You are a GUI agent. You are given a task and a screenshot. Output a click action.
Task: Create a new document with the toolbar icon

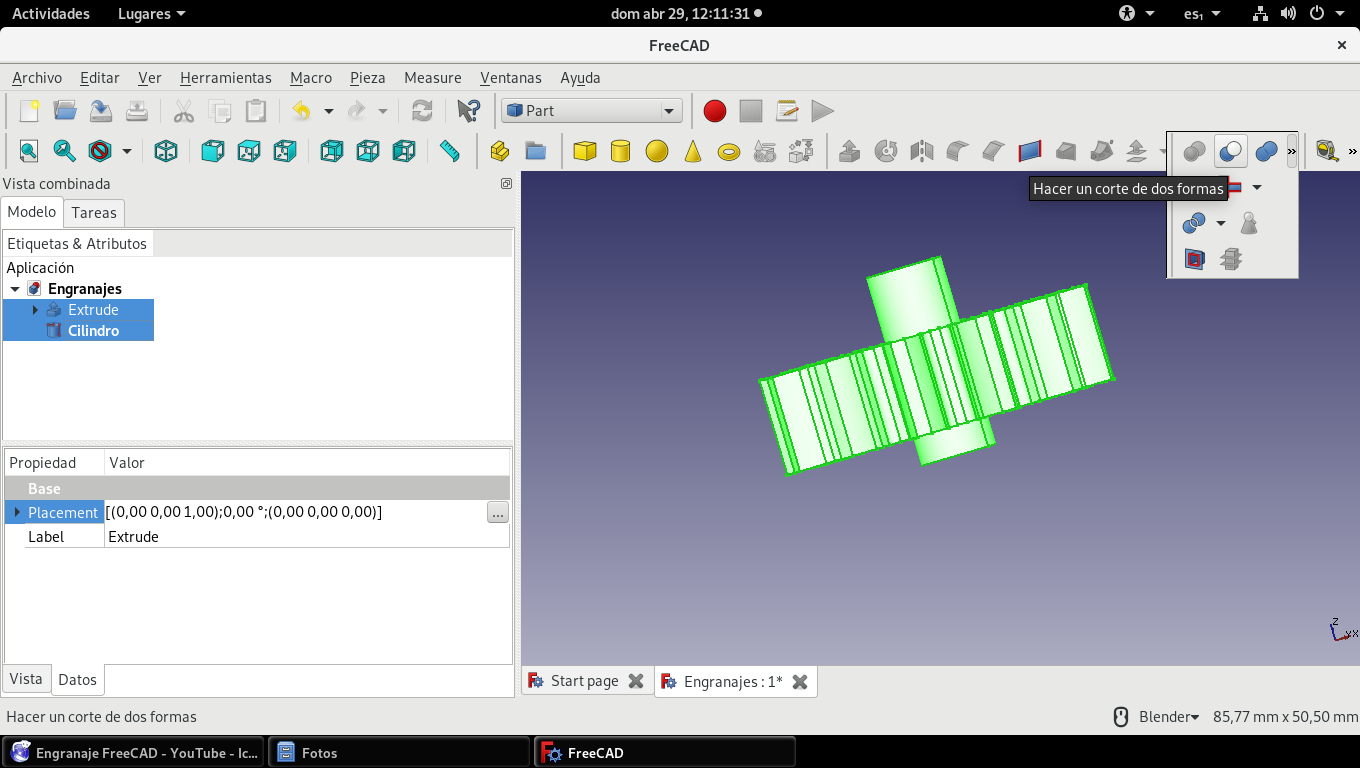pyautogui.click(x=29, y=111)
